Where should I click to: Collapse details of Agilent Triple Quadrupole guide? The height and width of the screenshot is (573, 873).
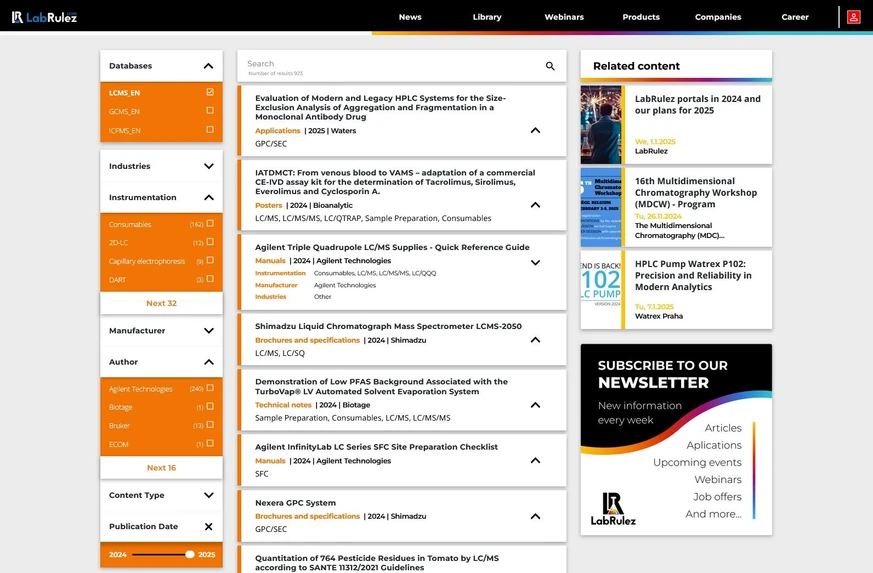tap(535, 262)
